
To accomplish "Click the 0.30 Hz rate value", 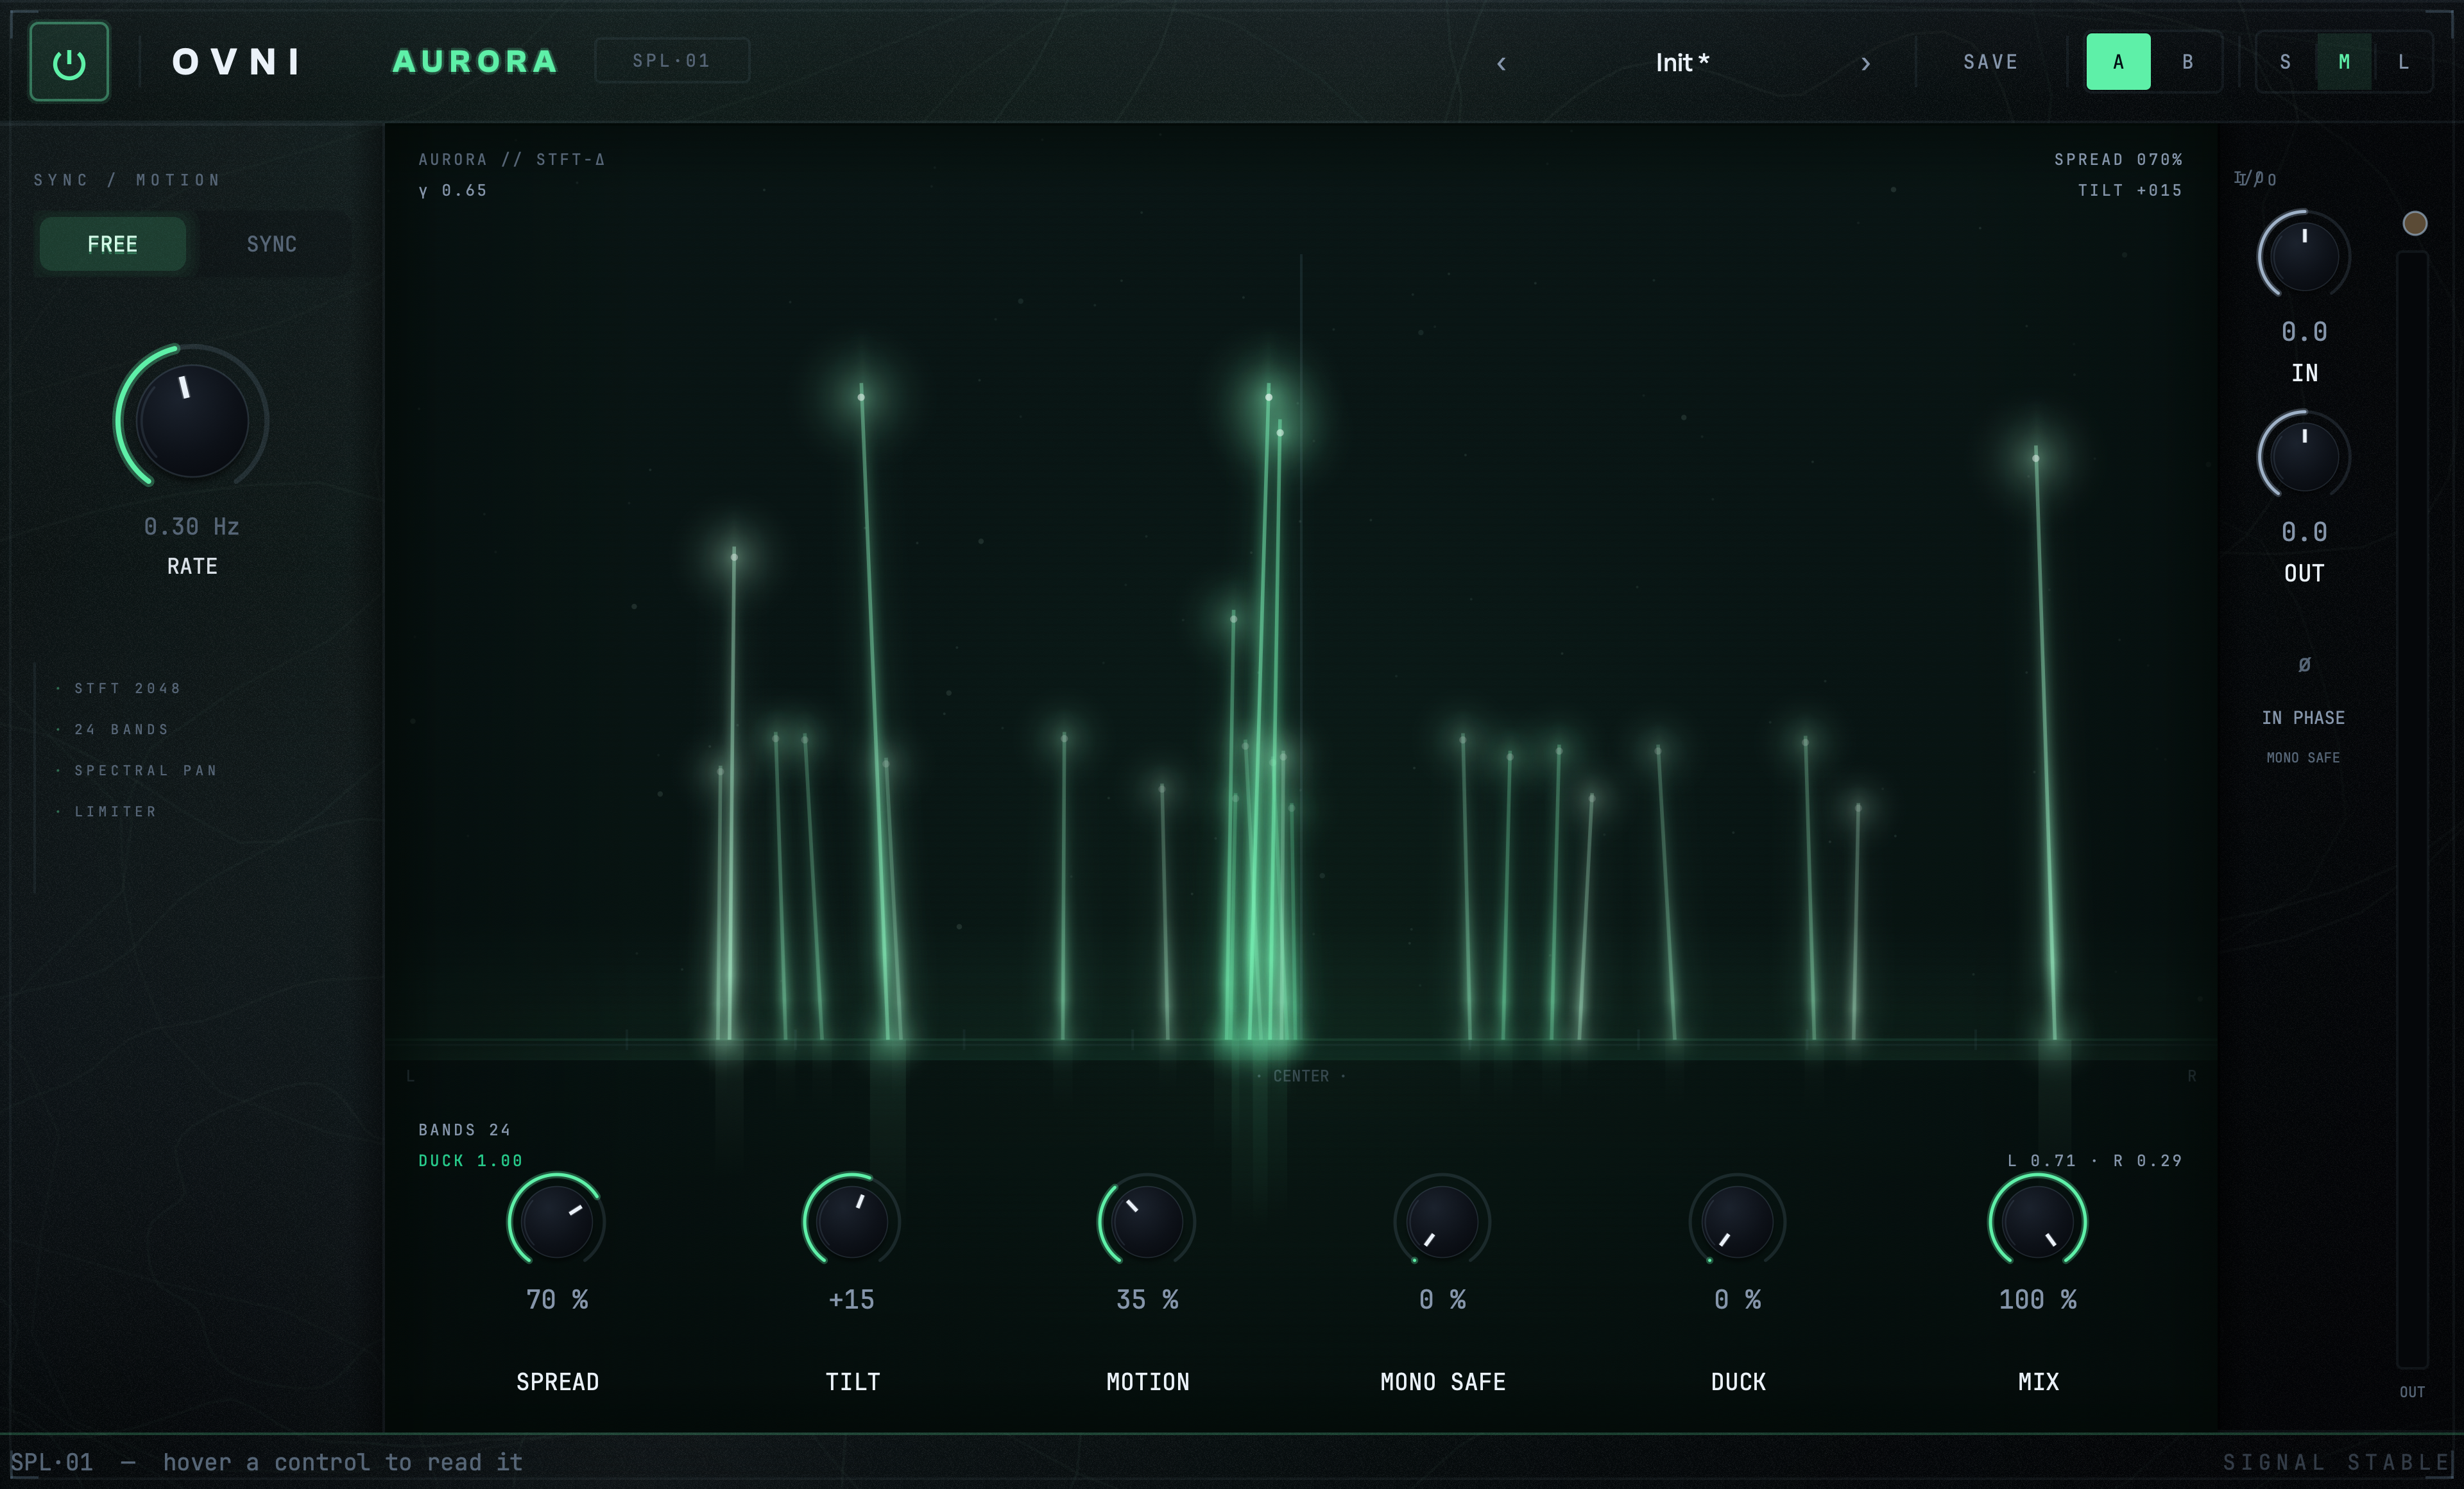I will coord(191,526).
